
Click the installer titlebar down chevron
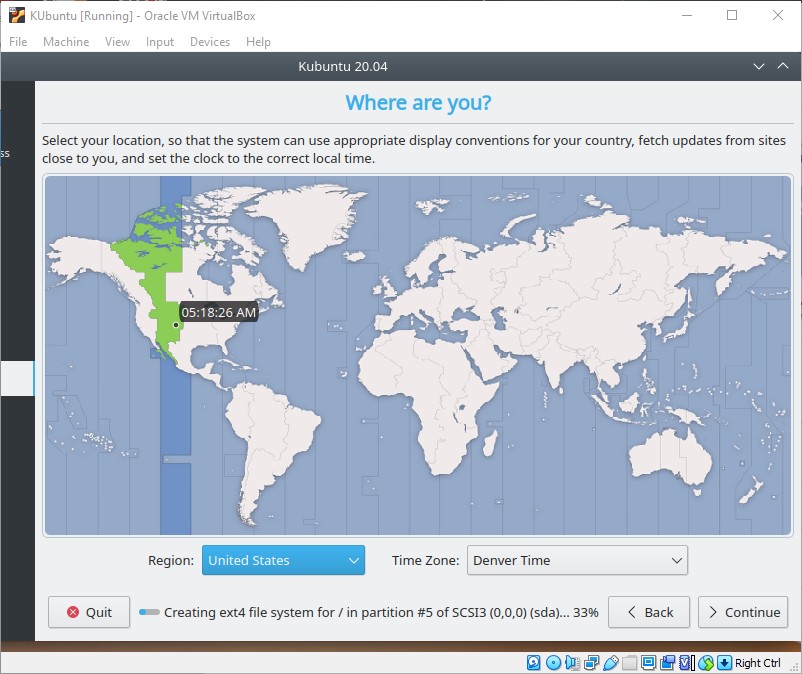[759, 66]
